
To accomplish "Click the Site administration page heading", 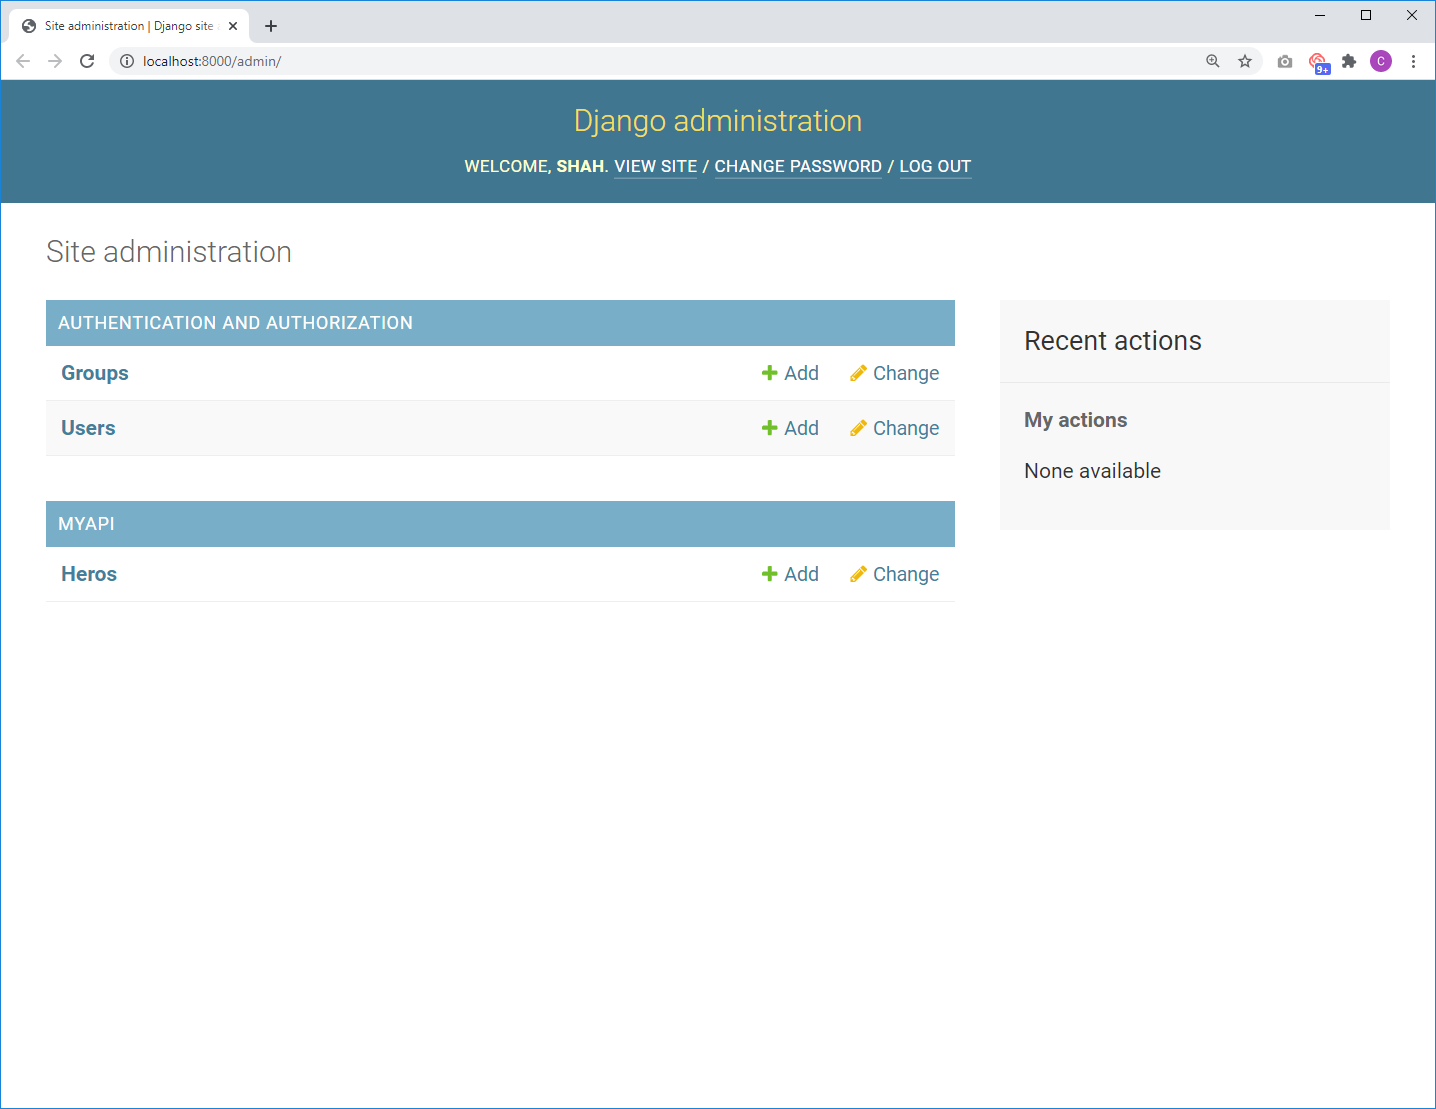I will pyautogui.click(x=169, y=252).
